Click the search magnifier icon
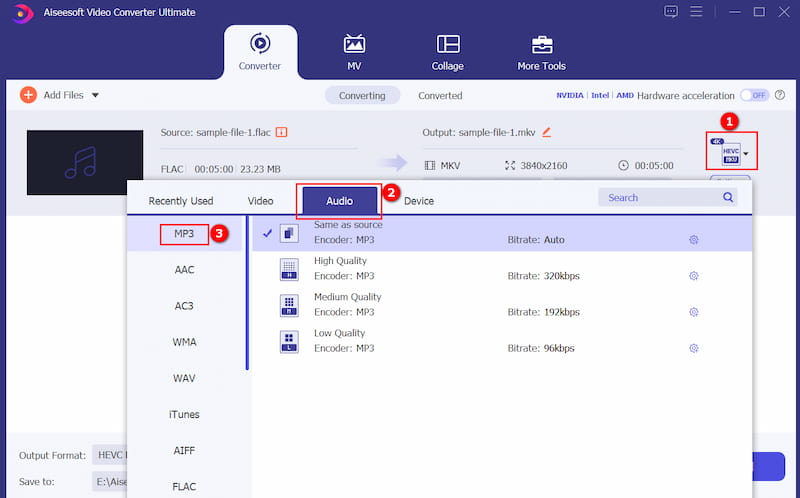The height and width of the screenshot is (498, 800). tap(728, 197)
